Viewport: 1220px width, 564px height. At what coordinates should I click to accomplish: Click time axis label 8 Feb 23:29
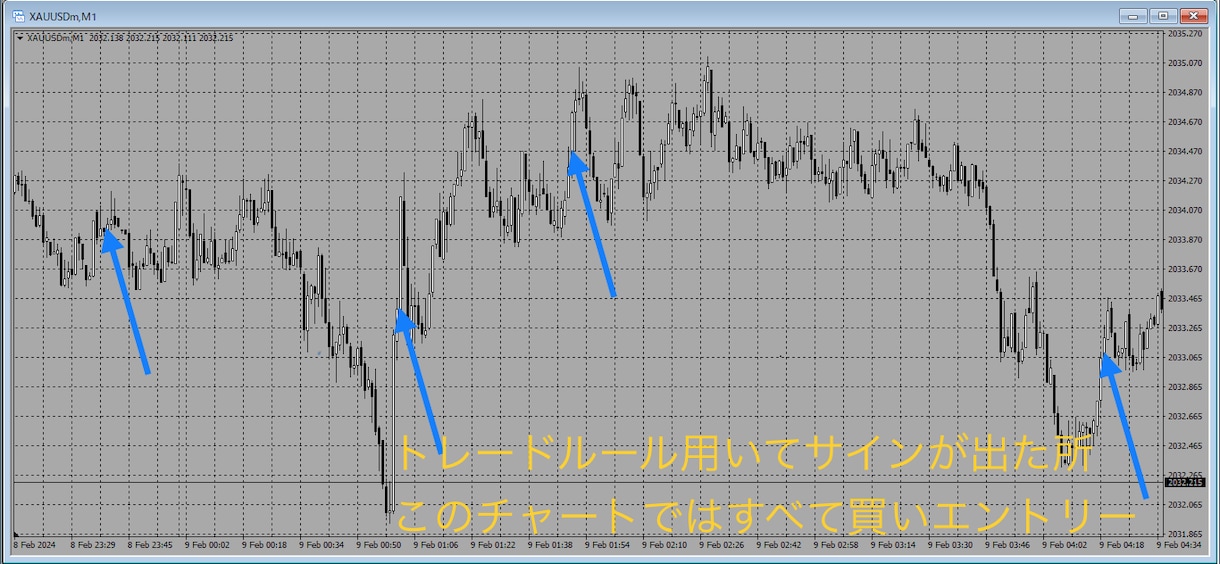click(x=93, y=546)
